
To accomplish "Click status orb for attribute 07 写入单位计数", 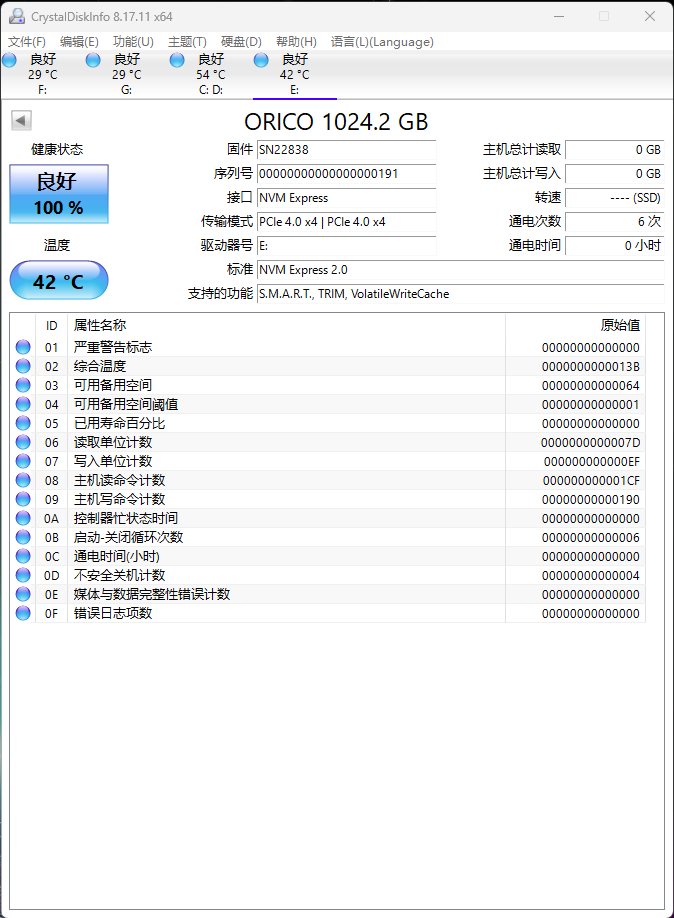I will tap(23, 461).
